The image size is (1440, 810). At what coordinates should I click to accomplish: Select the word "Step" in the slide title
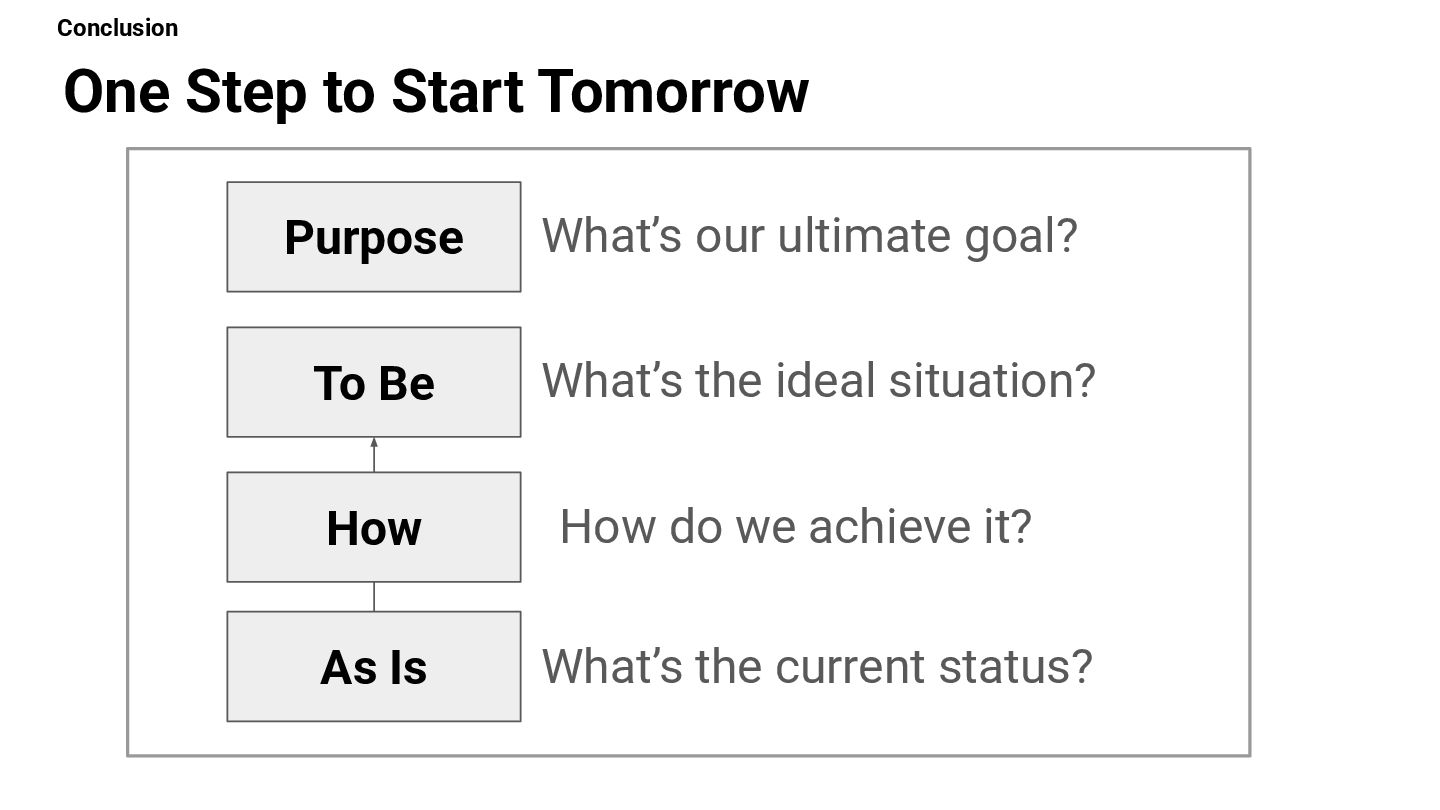tap(246, 93)
